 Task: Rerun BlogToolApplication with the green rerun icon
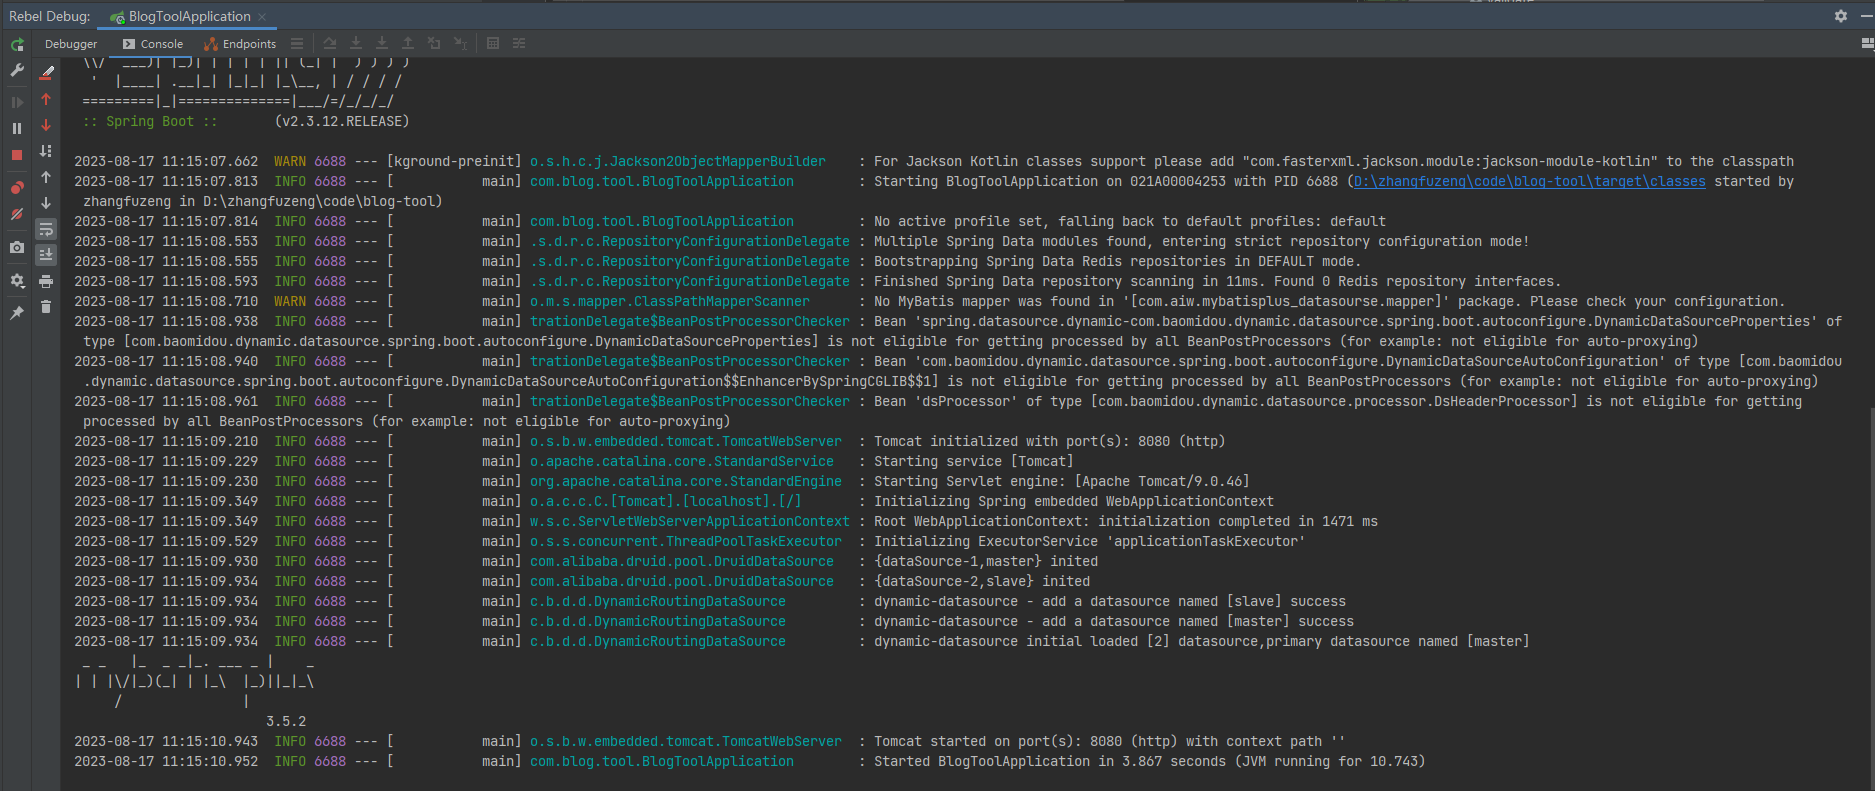[x=17, y=45]
